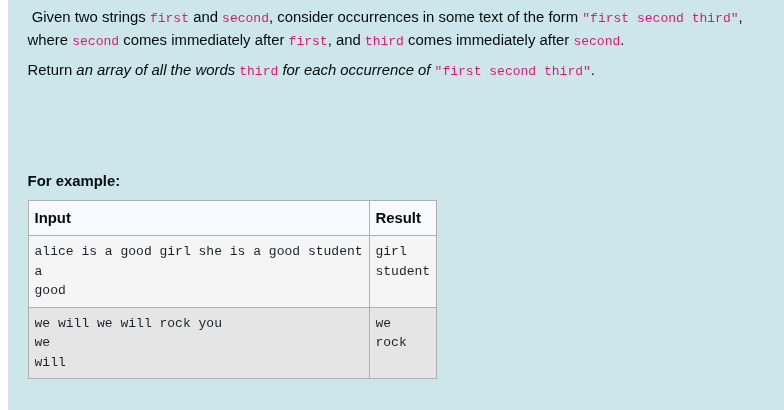This screenshot has width=784, height=410.
Task: Click the "rock" result in the second row
Action: tap(391, 343)
